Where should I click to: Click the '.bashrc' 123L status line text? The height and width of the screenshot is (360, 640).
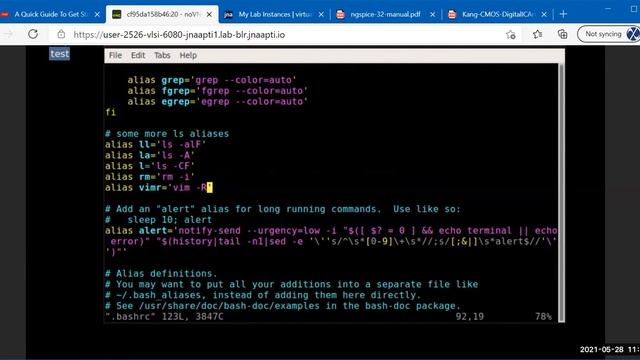tap(164, 316)
